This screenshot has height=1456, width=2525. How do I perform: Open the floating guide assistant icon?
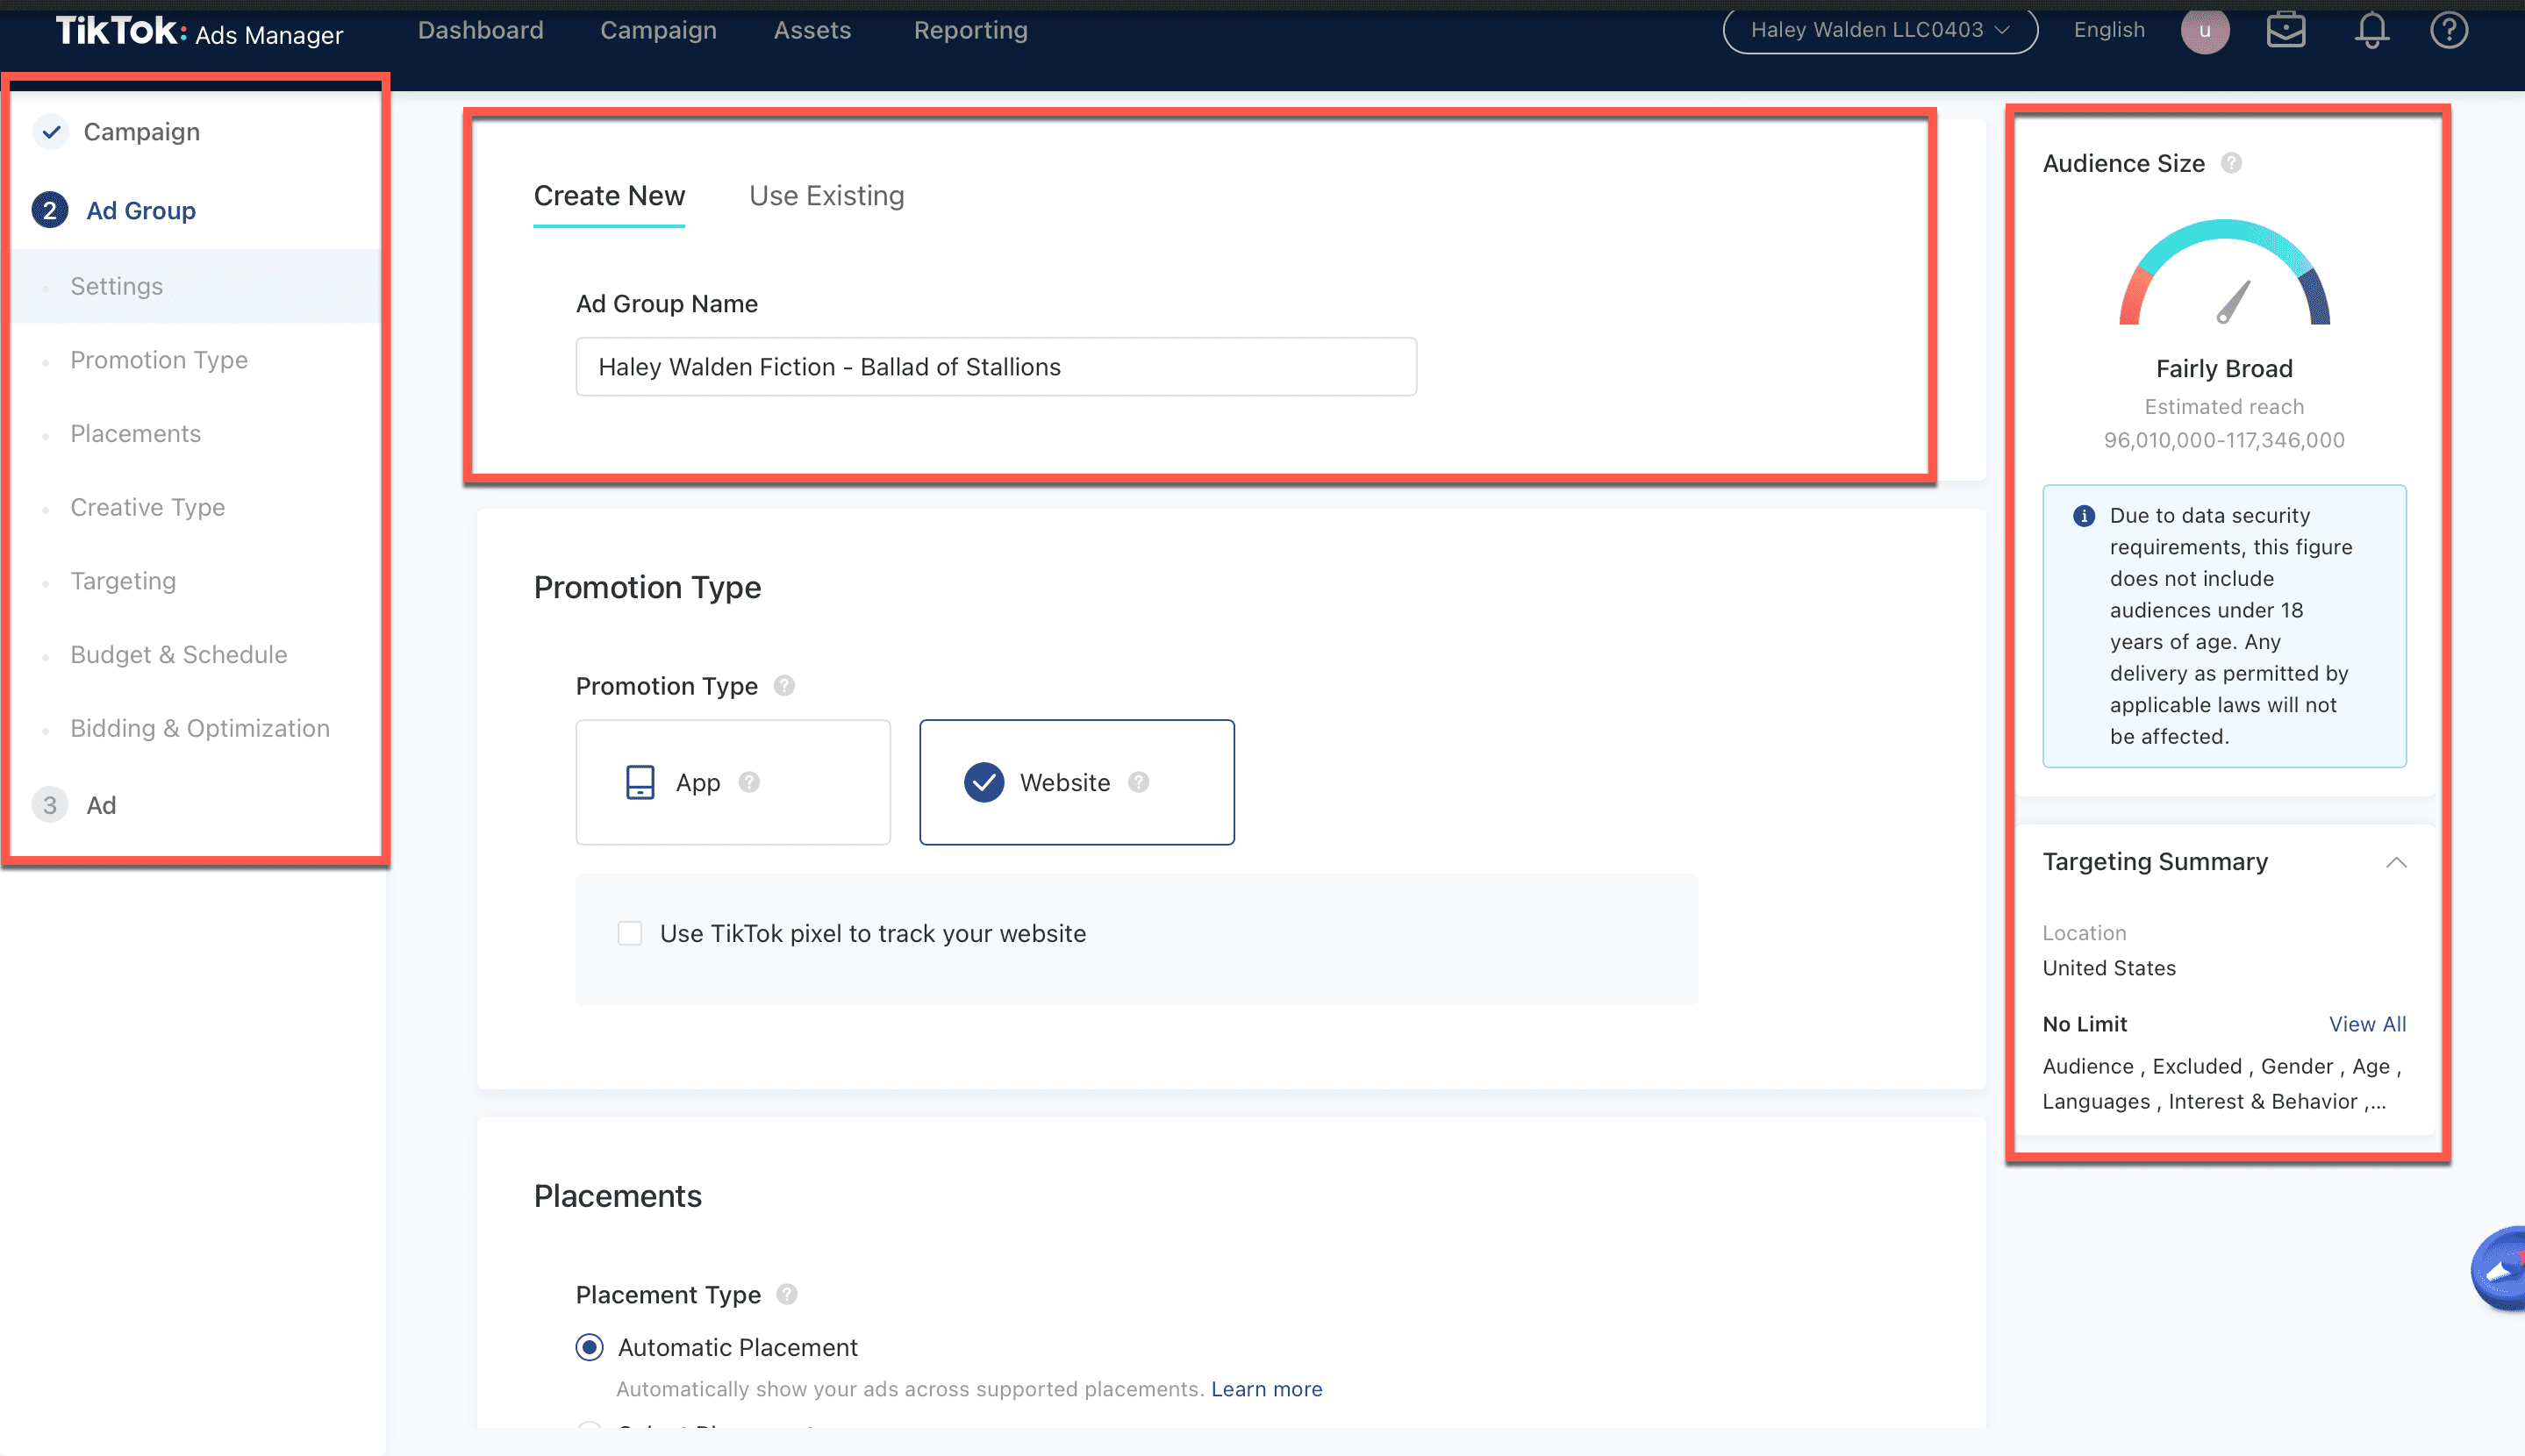2500,1269
